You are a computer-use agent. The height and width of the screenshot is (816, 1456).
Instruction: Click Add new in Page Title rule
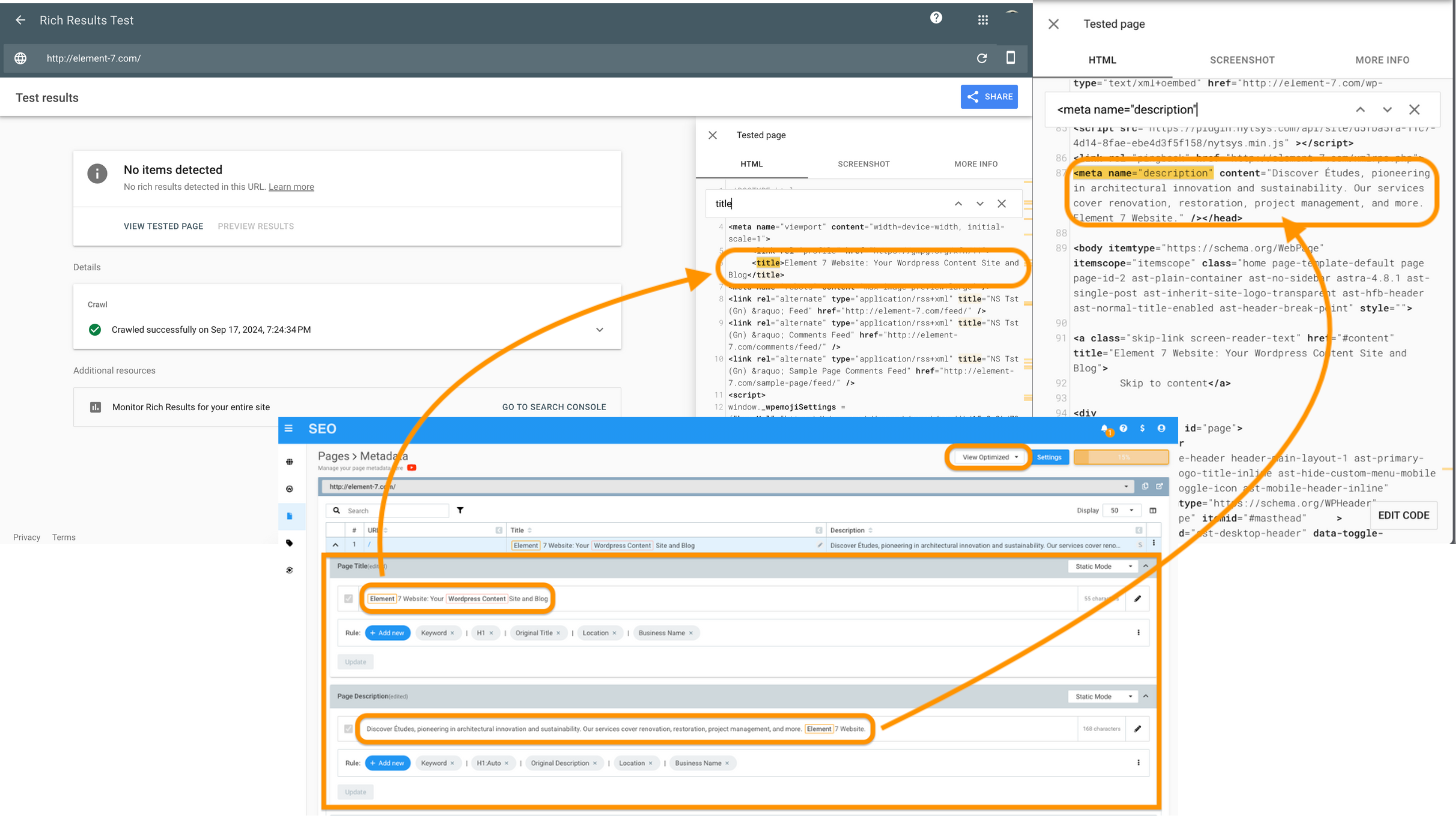tap(388, 633)
